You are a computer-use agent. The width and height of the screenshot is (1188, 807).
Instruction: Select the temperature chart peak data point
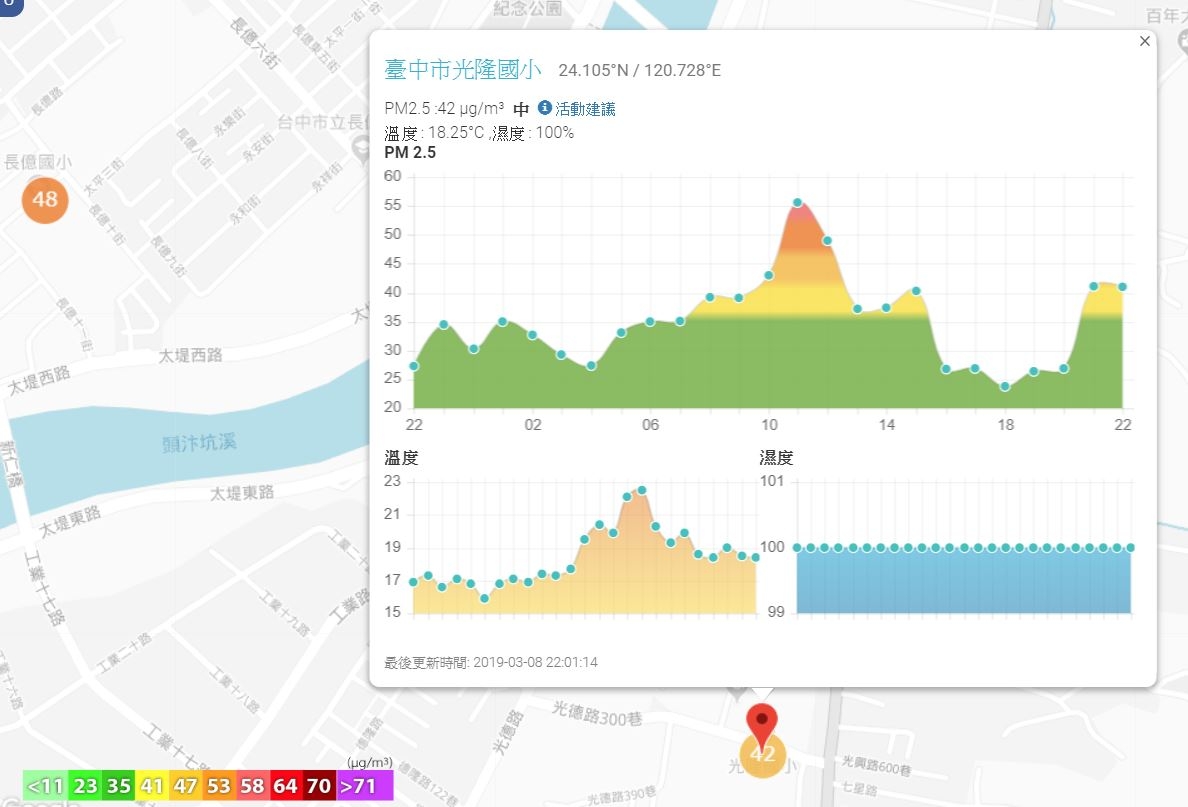coord(642,490)
